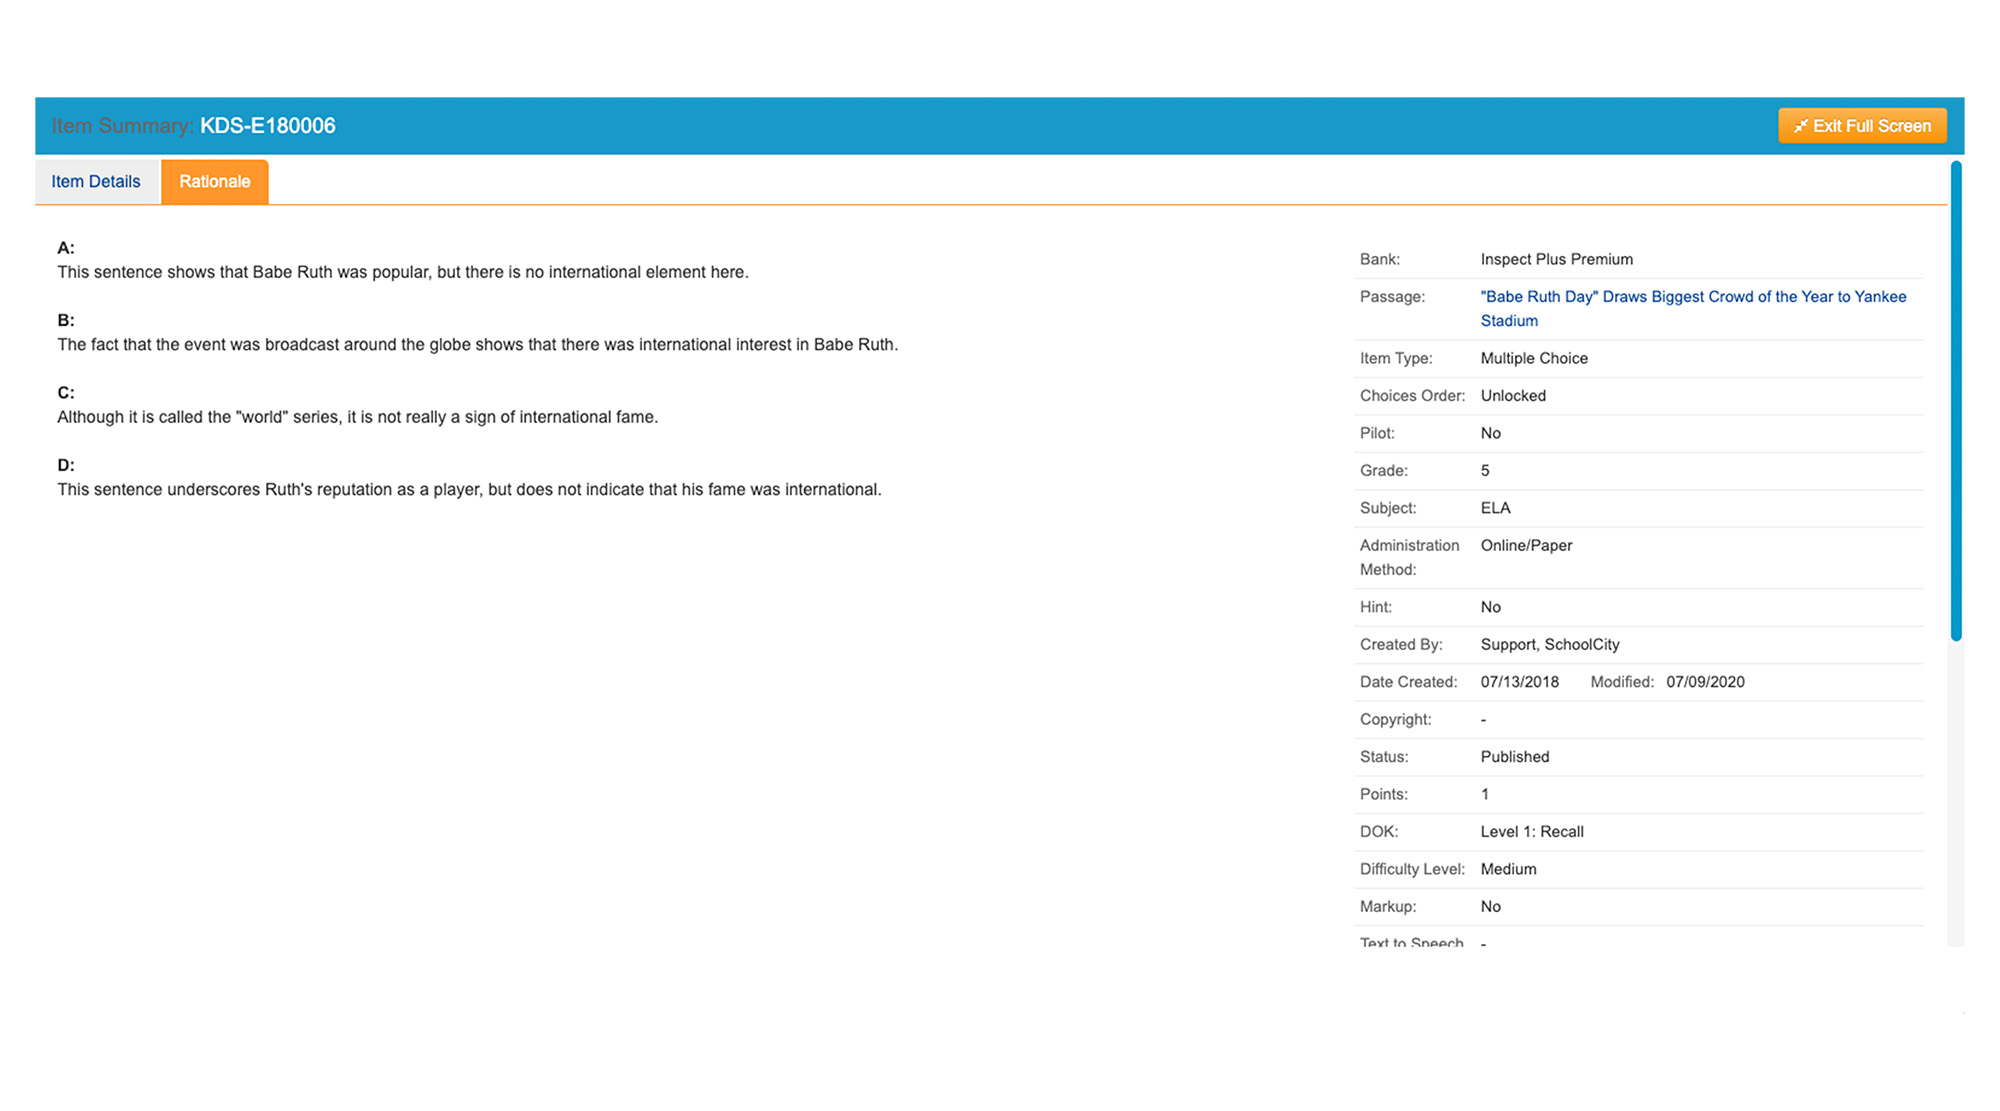Click the Points value 1
Viewport: 2000px width, 1111px height.
tap(1485, 794)
